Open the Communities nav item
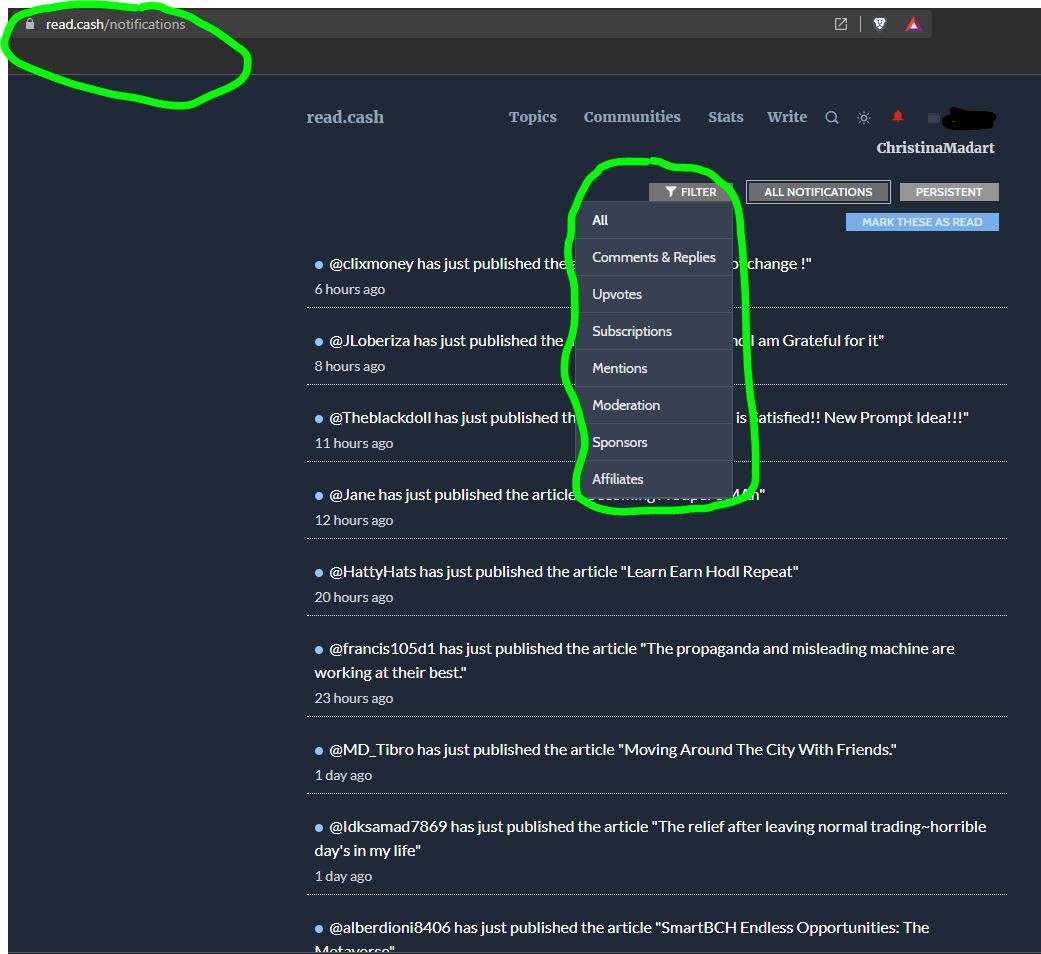 (632, 117)
